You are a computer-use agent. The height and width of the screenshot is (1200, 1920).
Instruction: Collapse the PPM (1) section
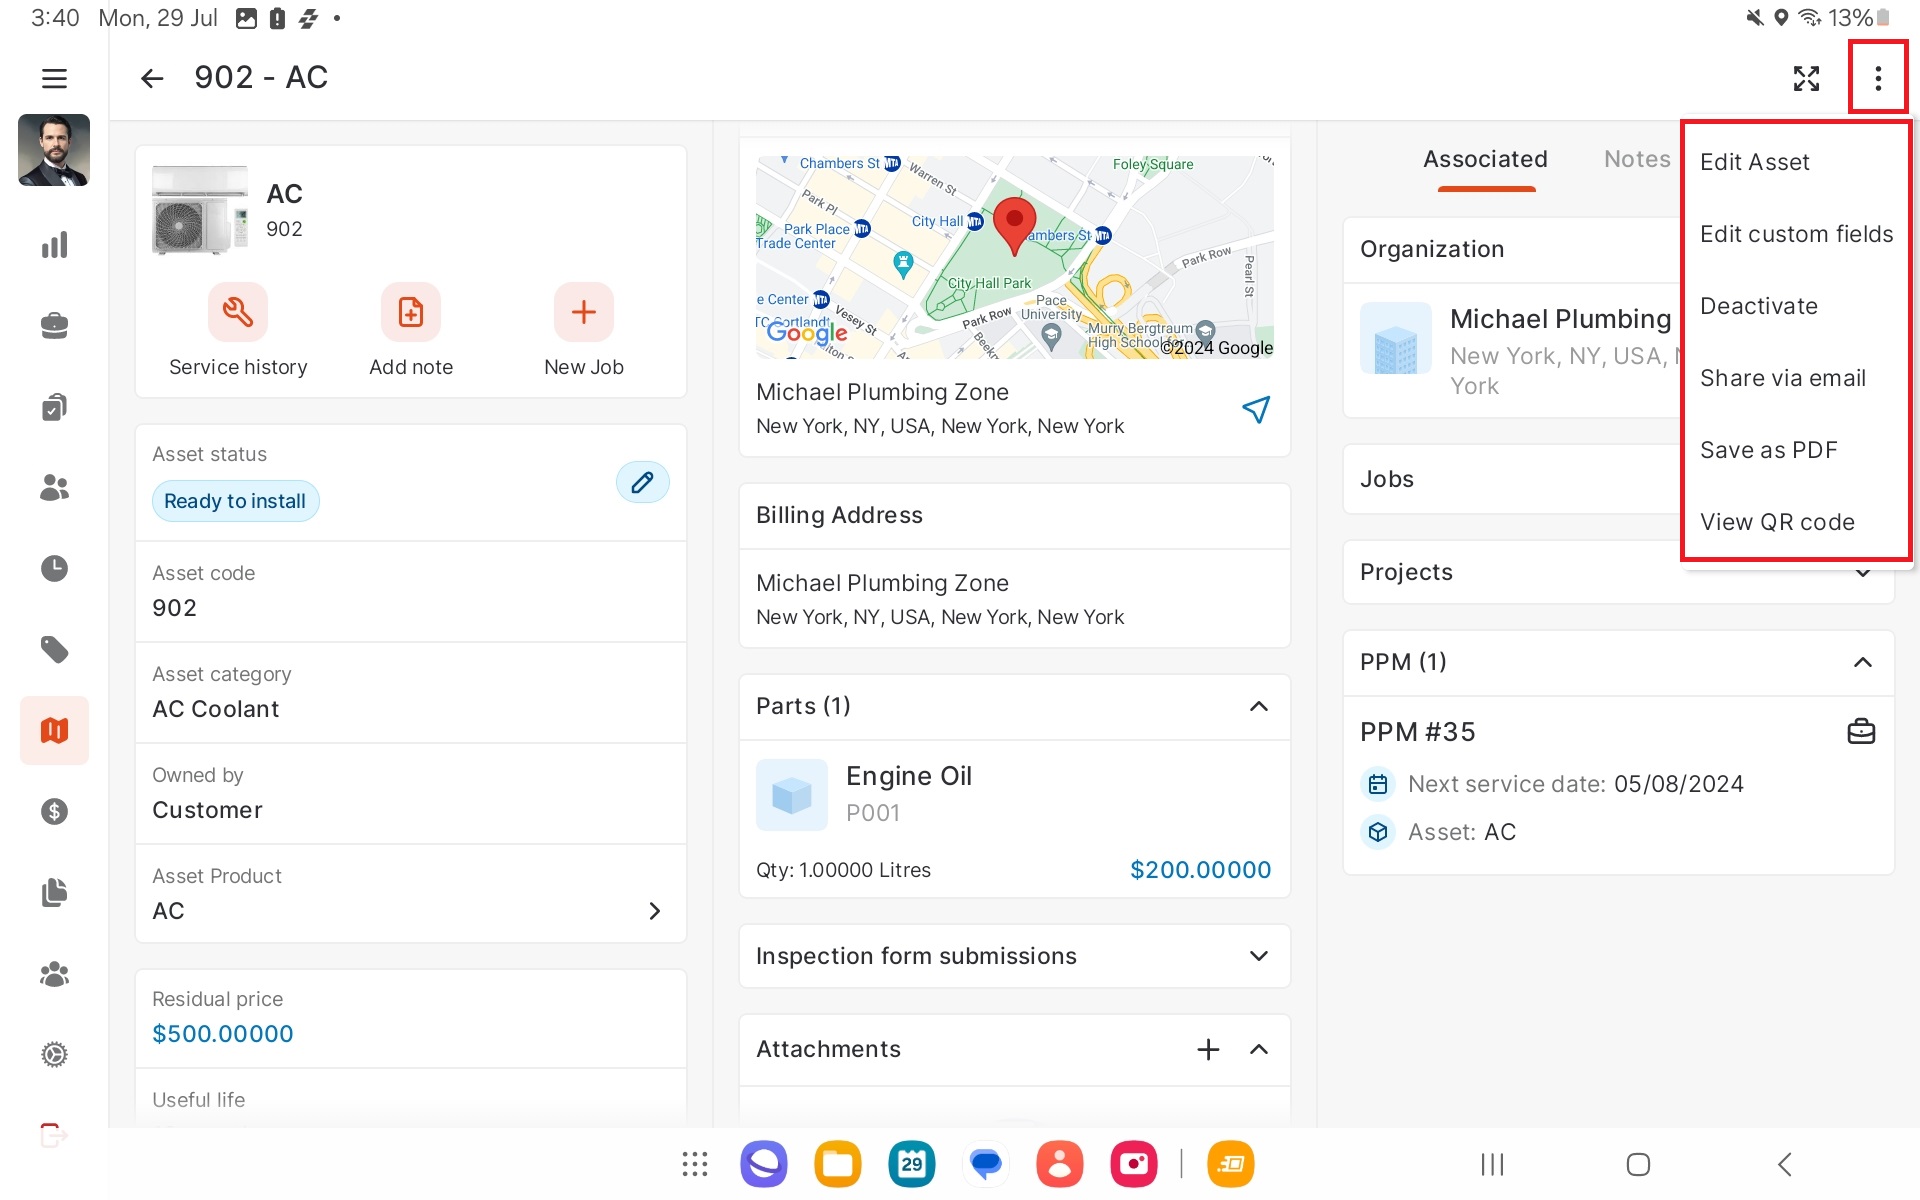(1862, 662)
